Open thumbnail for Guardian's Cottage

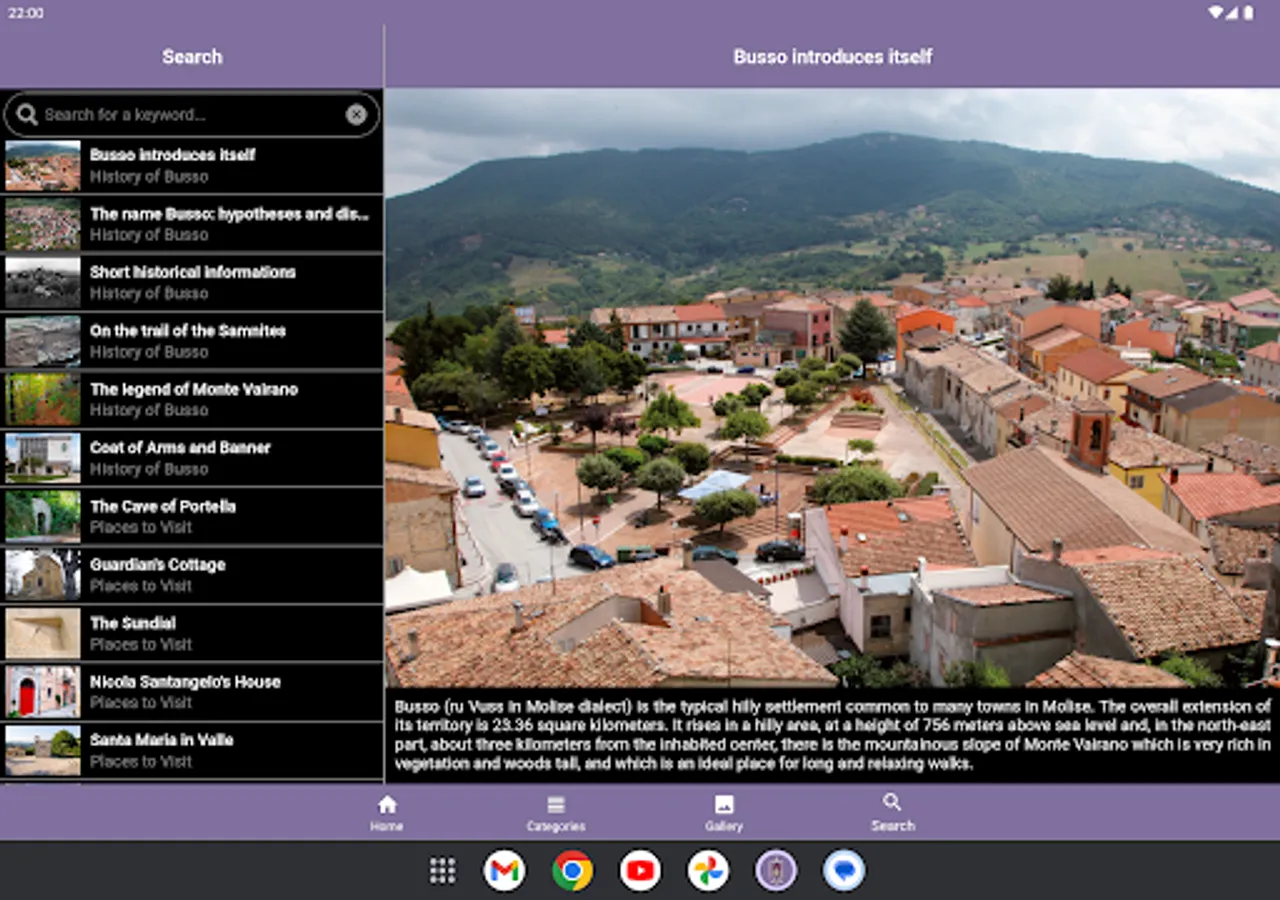pyautogui.click(x=42, y=575)
